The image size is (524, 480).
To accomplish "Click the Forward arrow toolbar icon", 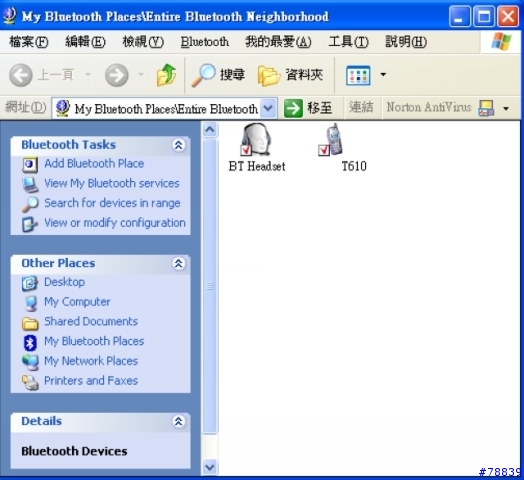I will coord(117,75).
